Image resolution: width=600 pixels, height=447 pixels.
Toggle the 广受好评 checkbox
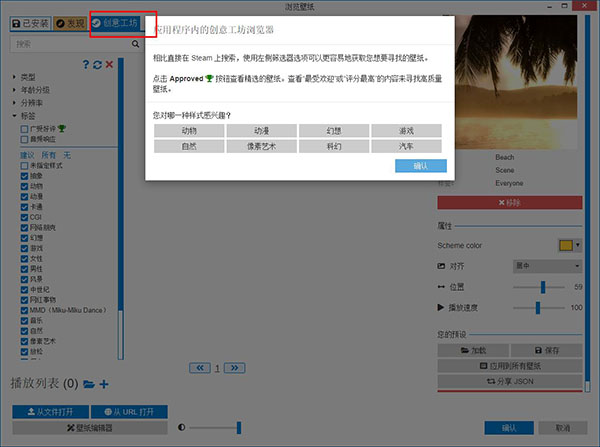coord(25,128)
